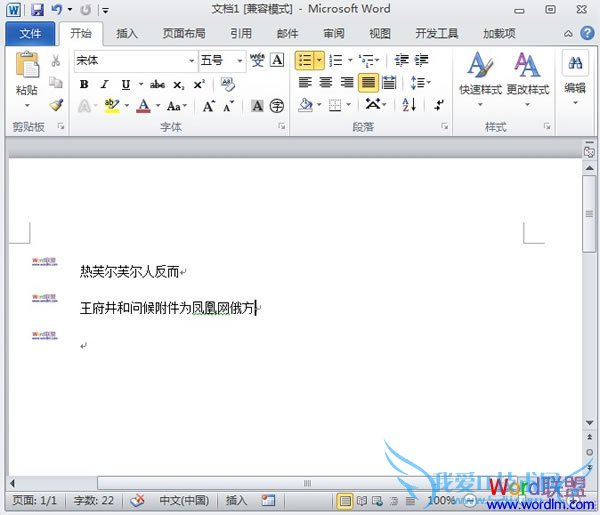Undo the last action
The width and height of the screenshot is (600, 515).
coord(57,9)
